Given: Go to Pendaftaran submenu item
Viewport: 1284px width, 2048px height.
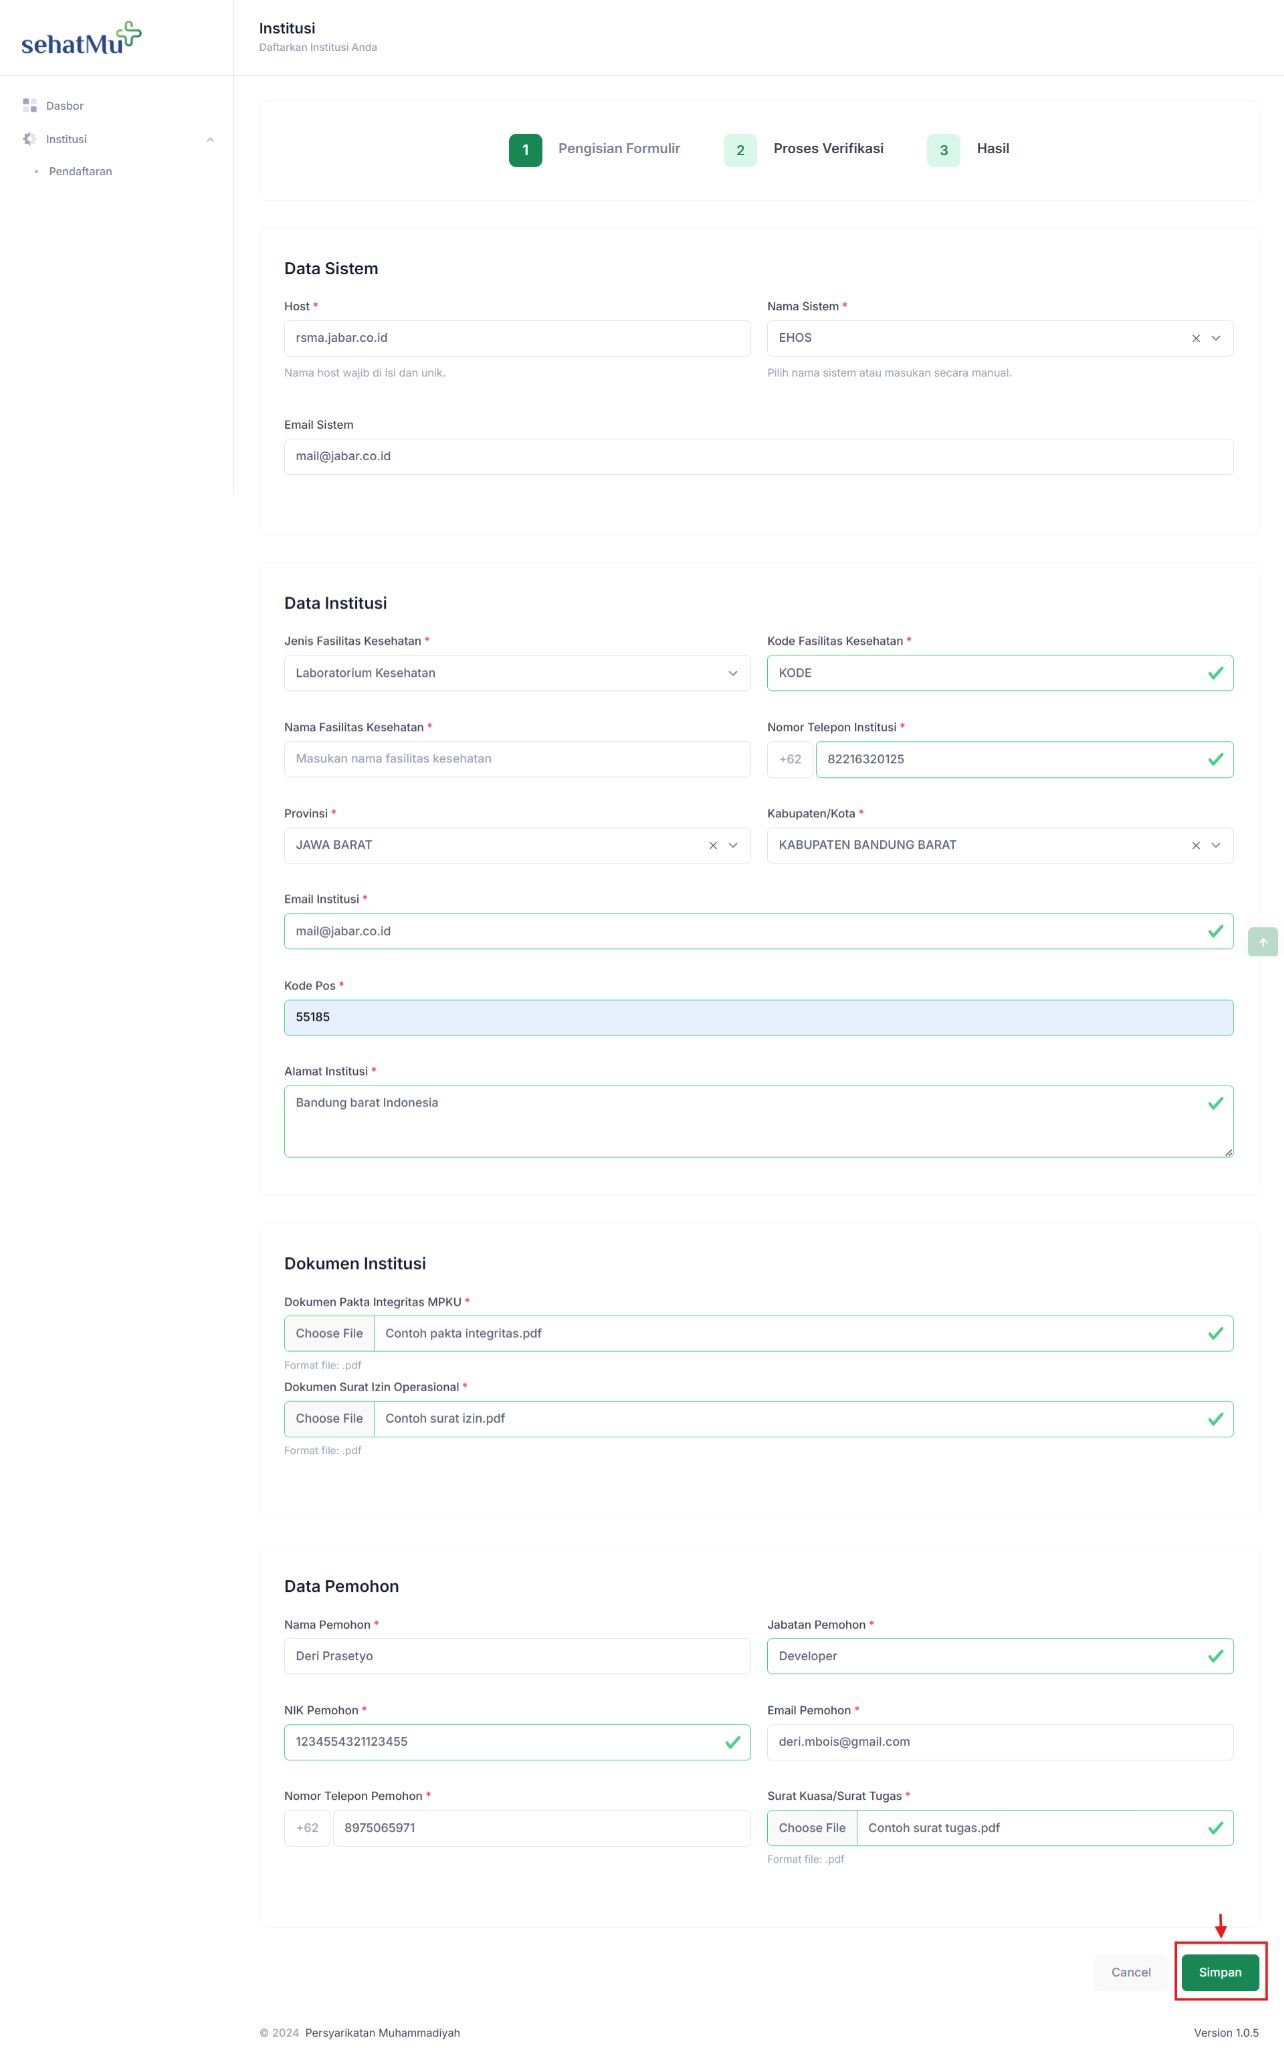Looking at the screenshot, I should coord(80,172).
